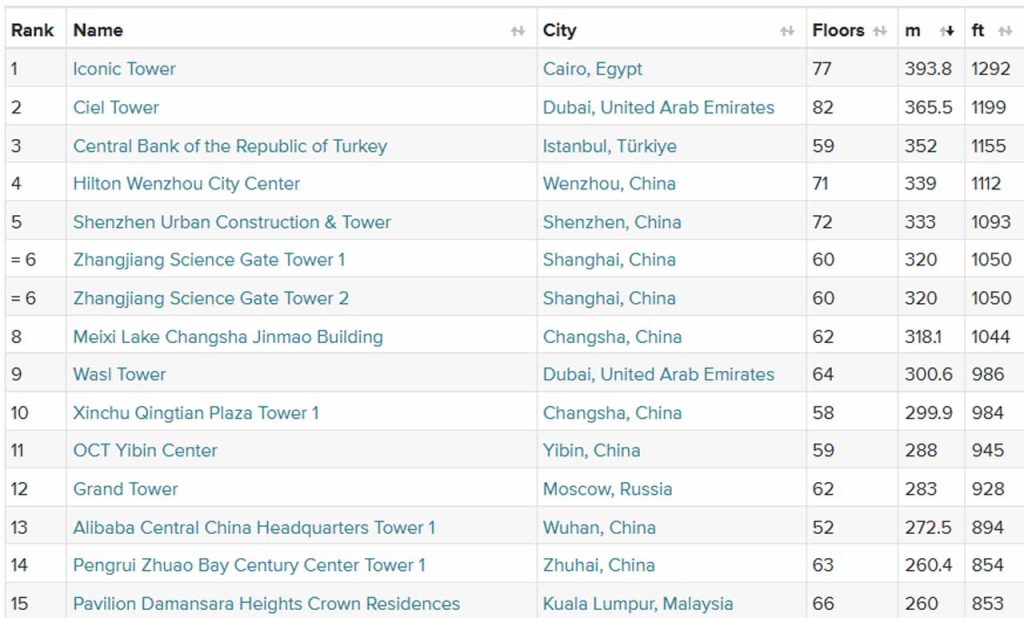Click Dubai link in Ciel Tower row
This screenshot has height=618, width=1024.
click(x=658, y=107)
